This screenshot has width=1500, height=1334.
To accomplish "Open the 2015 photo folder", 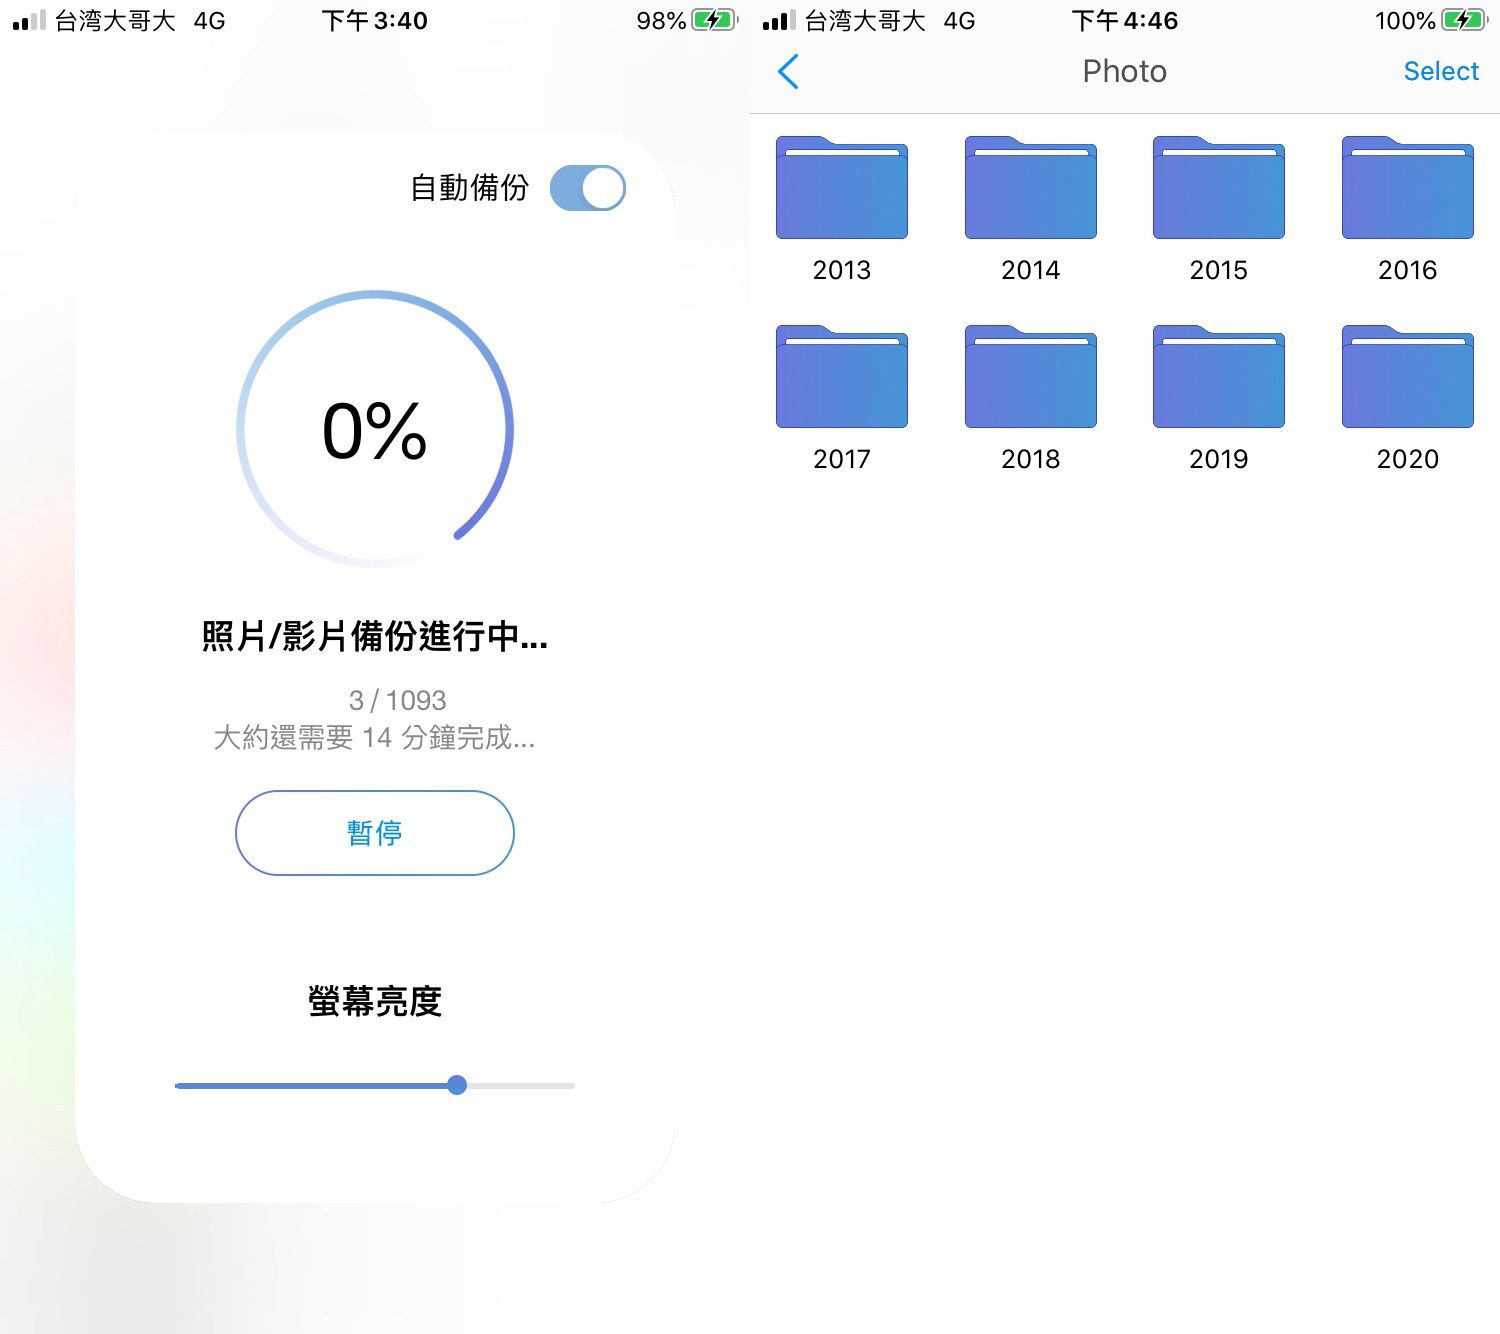I will coord(1218,188).
